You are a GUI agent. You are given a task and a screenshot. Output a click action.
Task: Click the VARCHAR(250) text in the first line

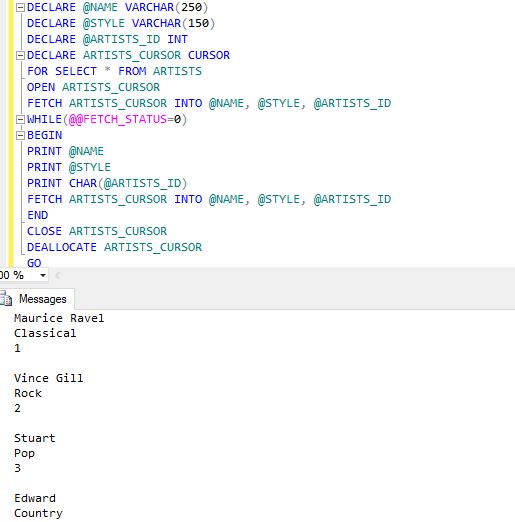click(166, 7)
